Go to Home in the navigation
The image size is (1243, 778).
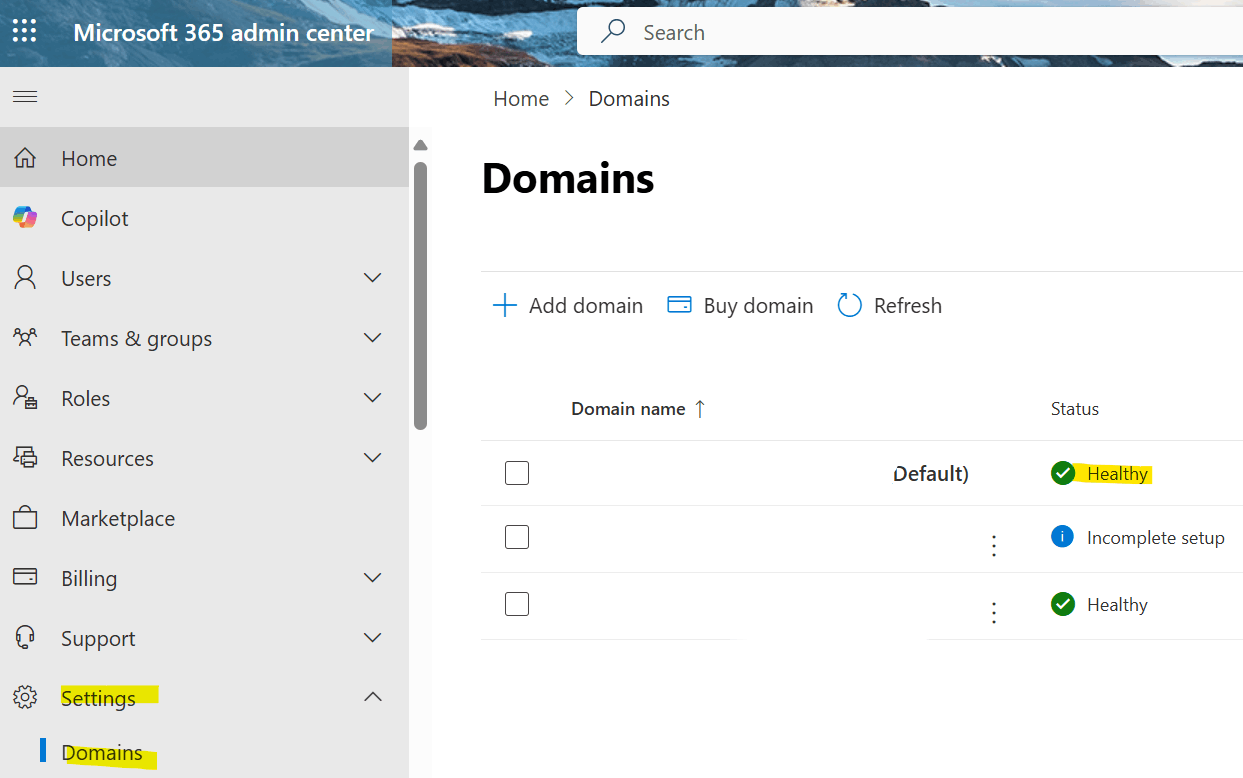click(204, 158)
